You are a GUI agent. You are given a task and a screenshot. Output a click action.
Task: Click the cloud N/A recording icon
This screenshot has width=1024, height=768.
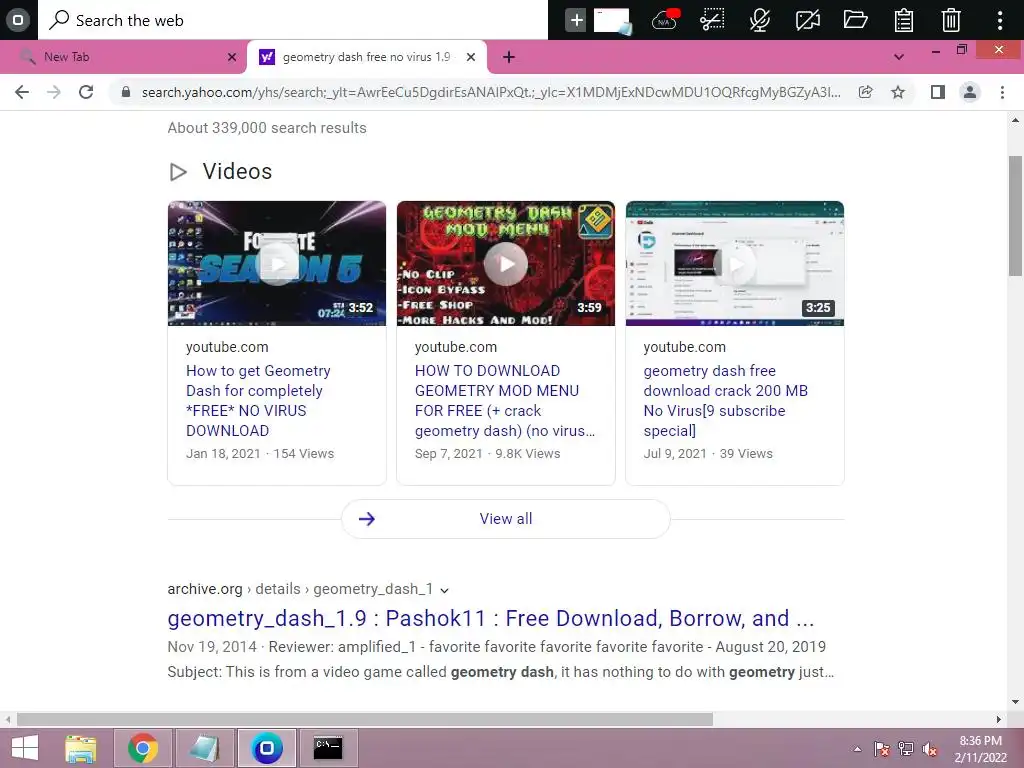[x=665, y=20]
